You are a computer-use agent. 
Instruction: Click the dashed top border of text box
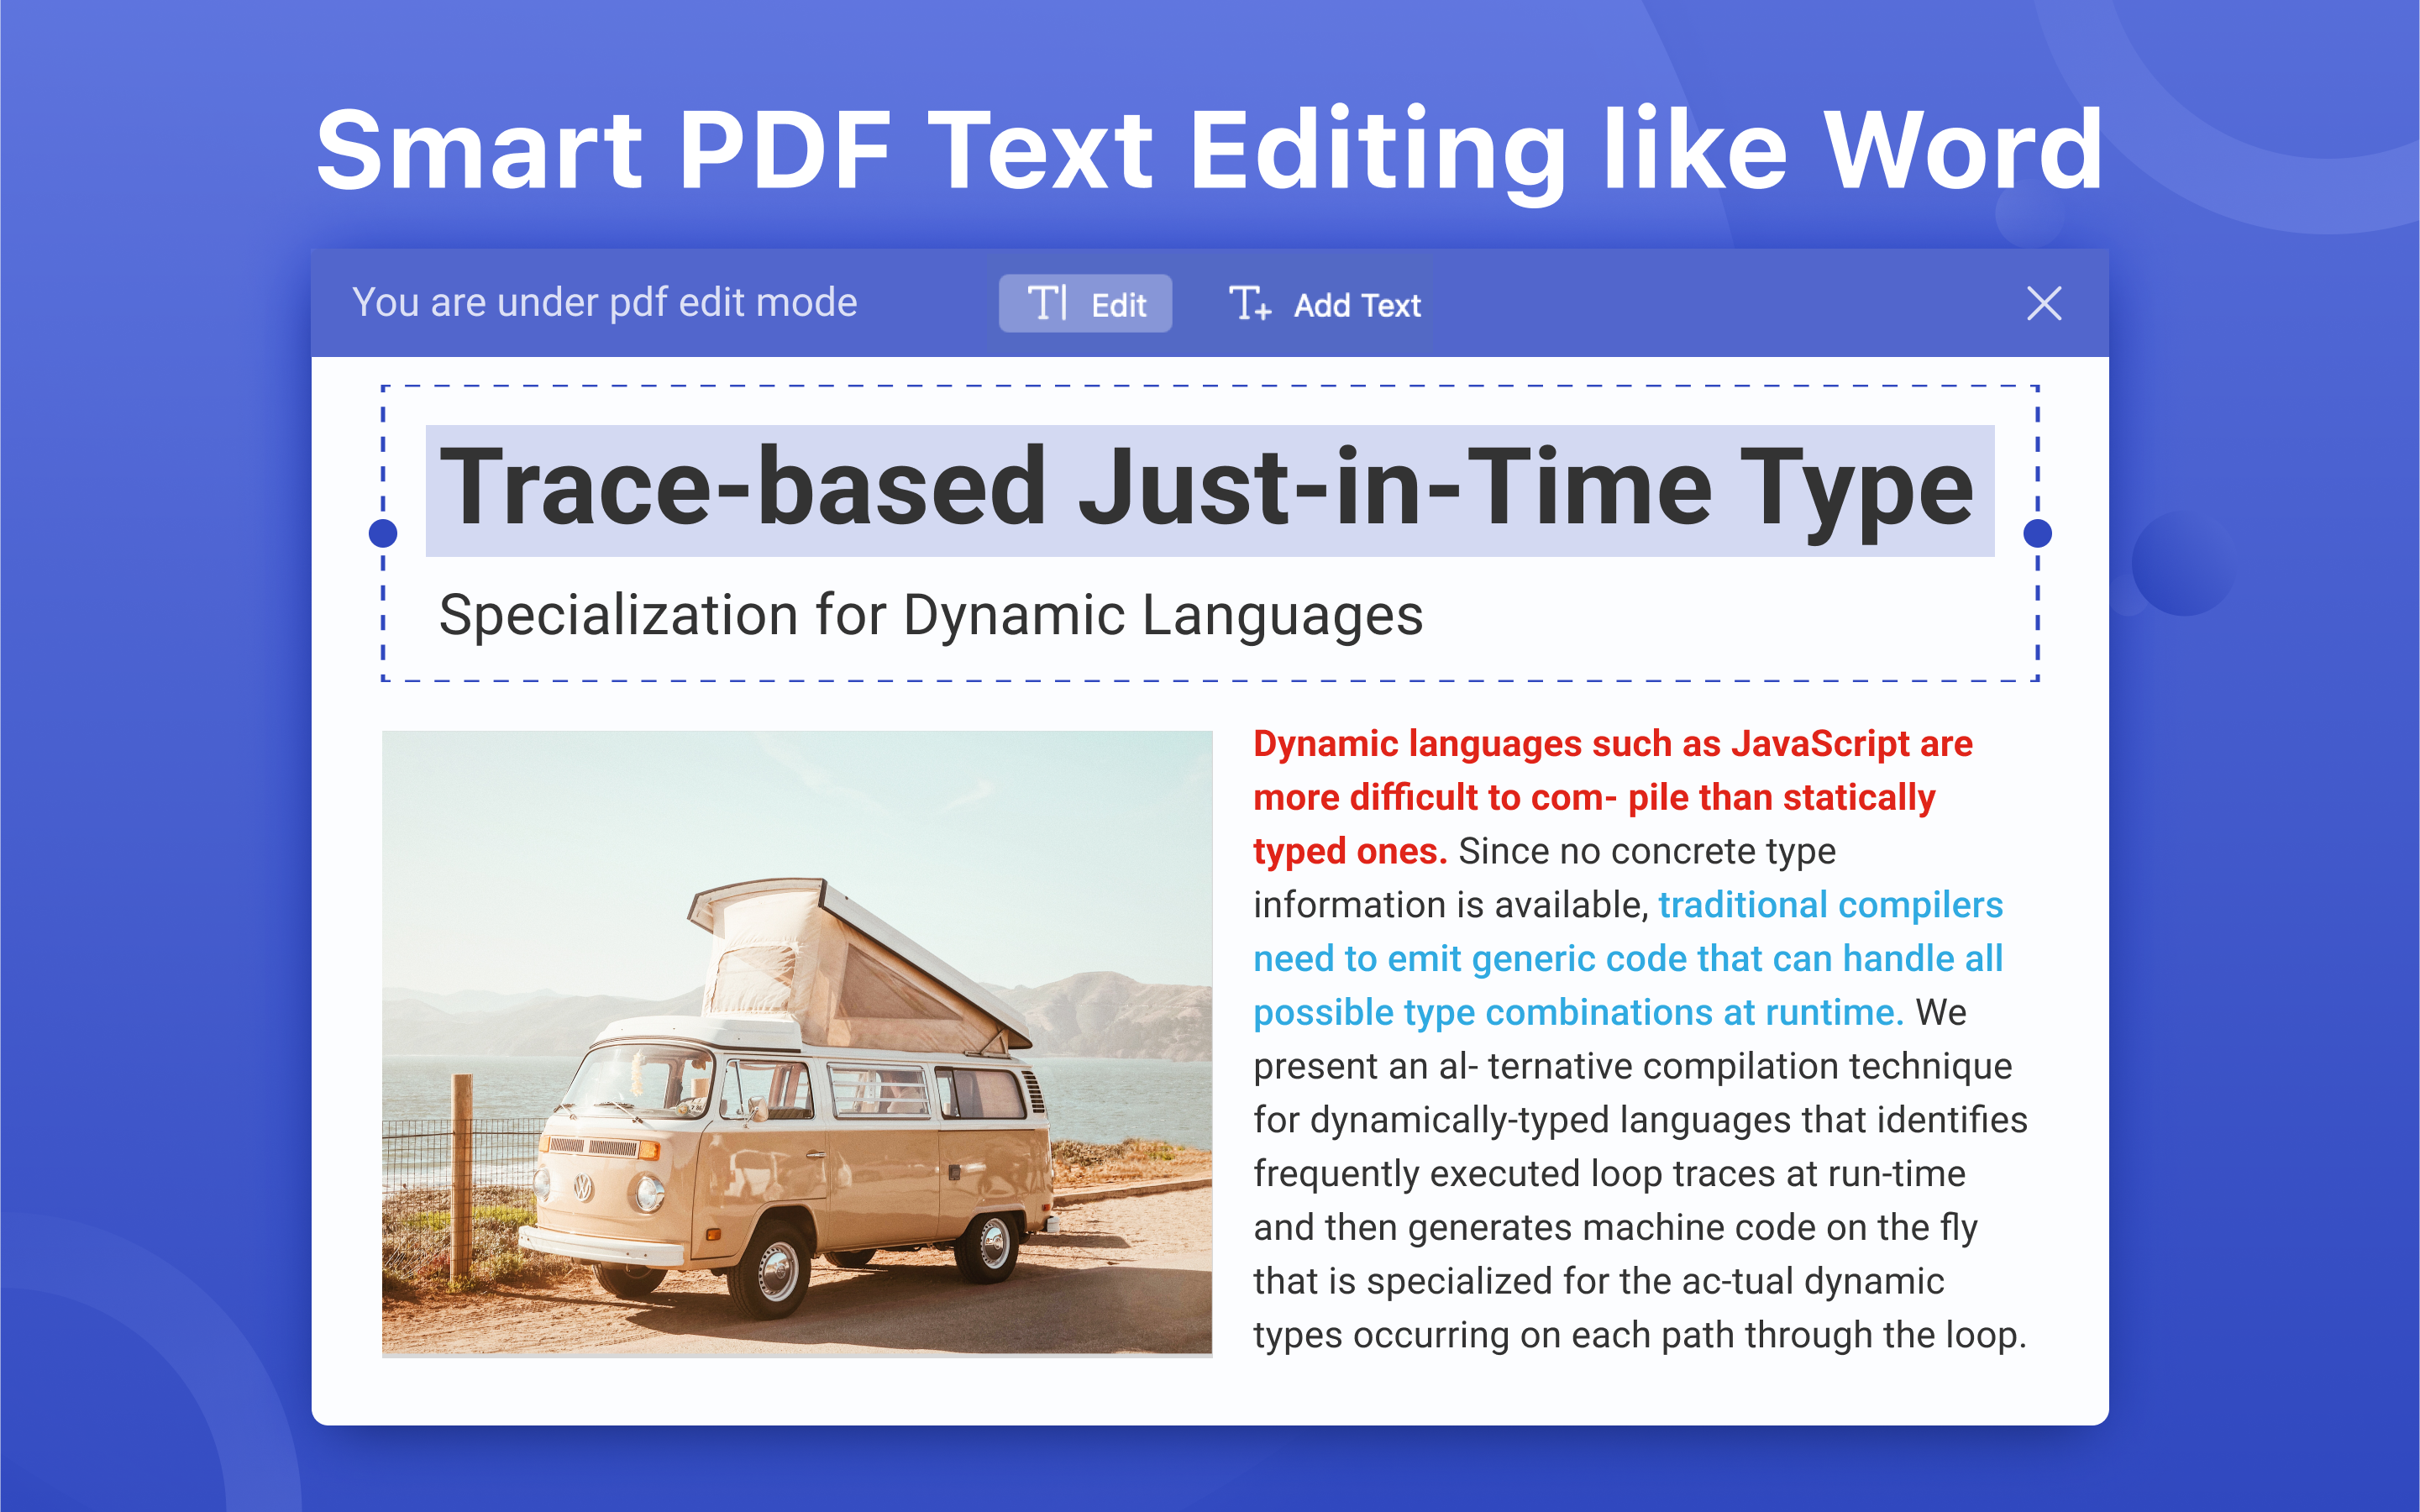tap(1210, 386)
